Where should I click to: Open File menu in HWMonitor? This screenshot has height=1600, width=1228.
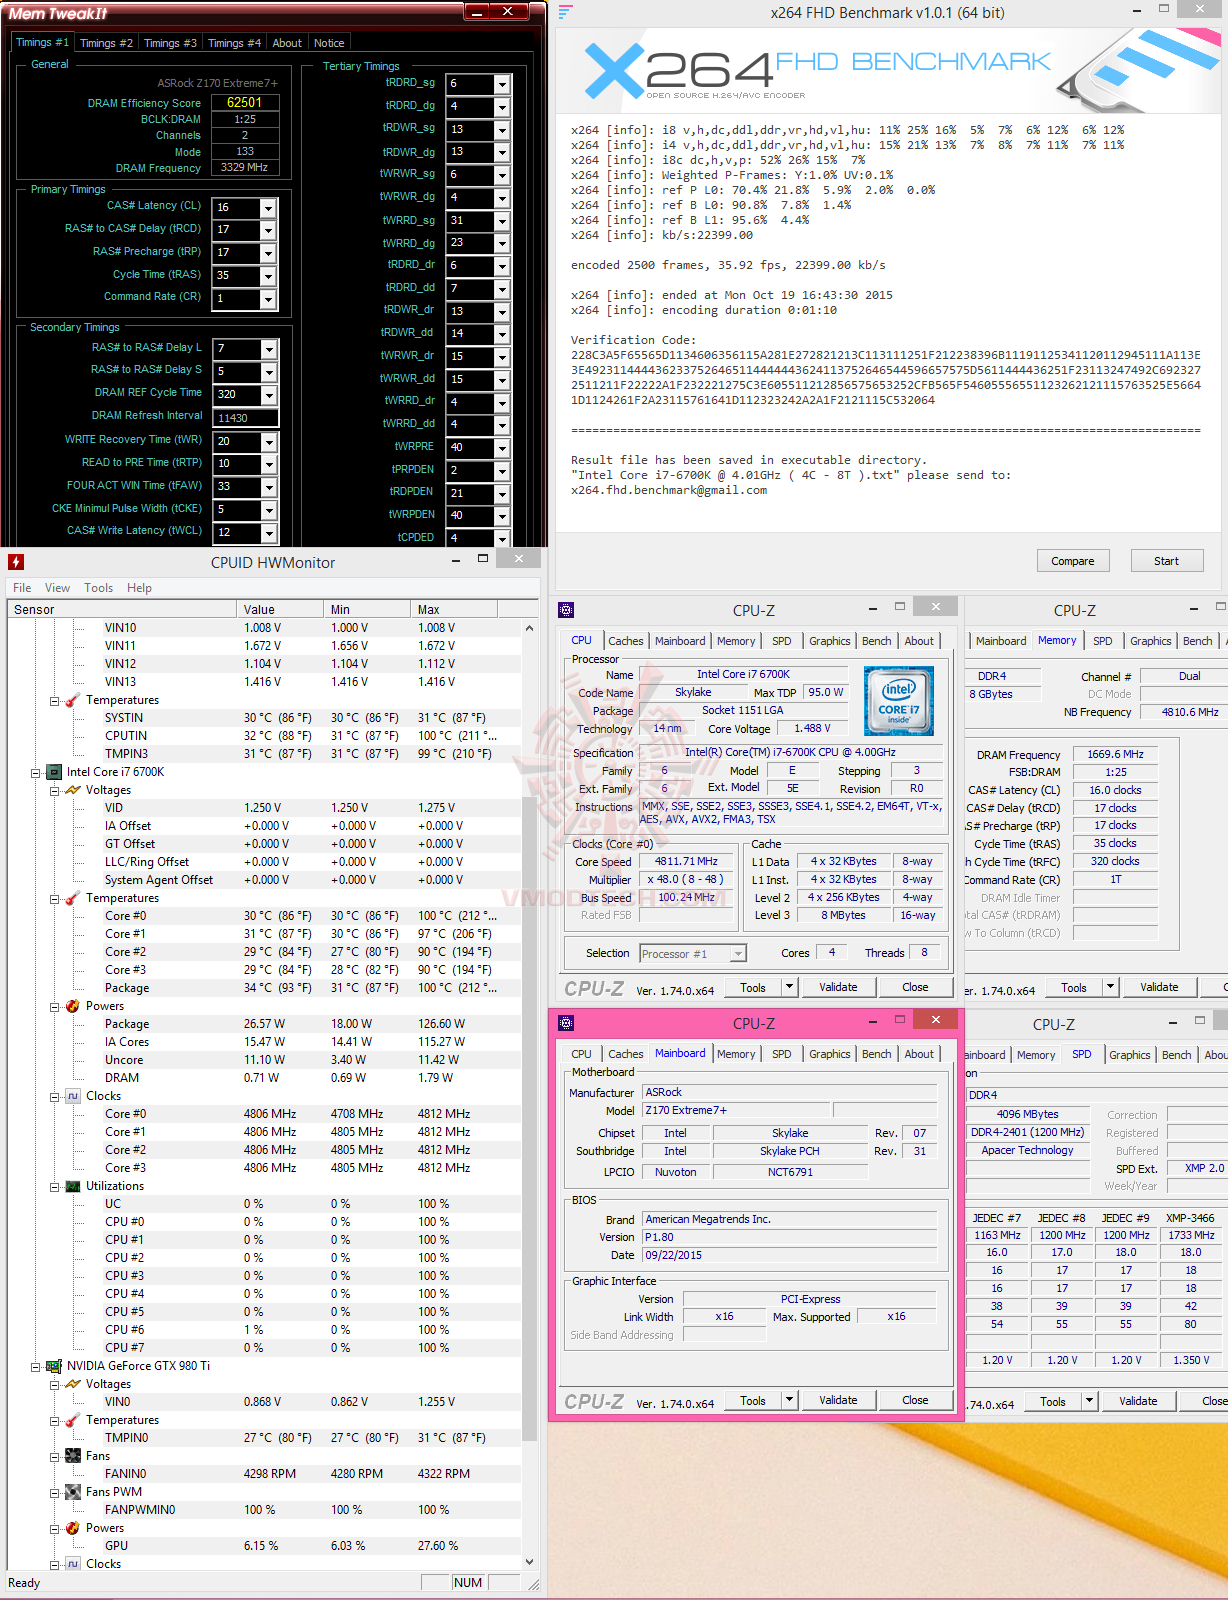pyautogui.click(x=22, y=588)
